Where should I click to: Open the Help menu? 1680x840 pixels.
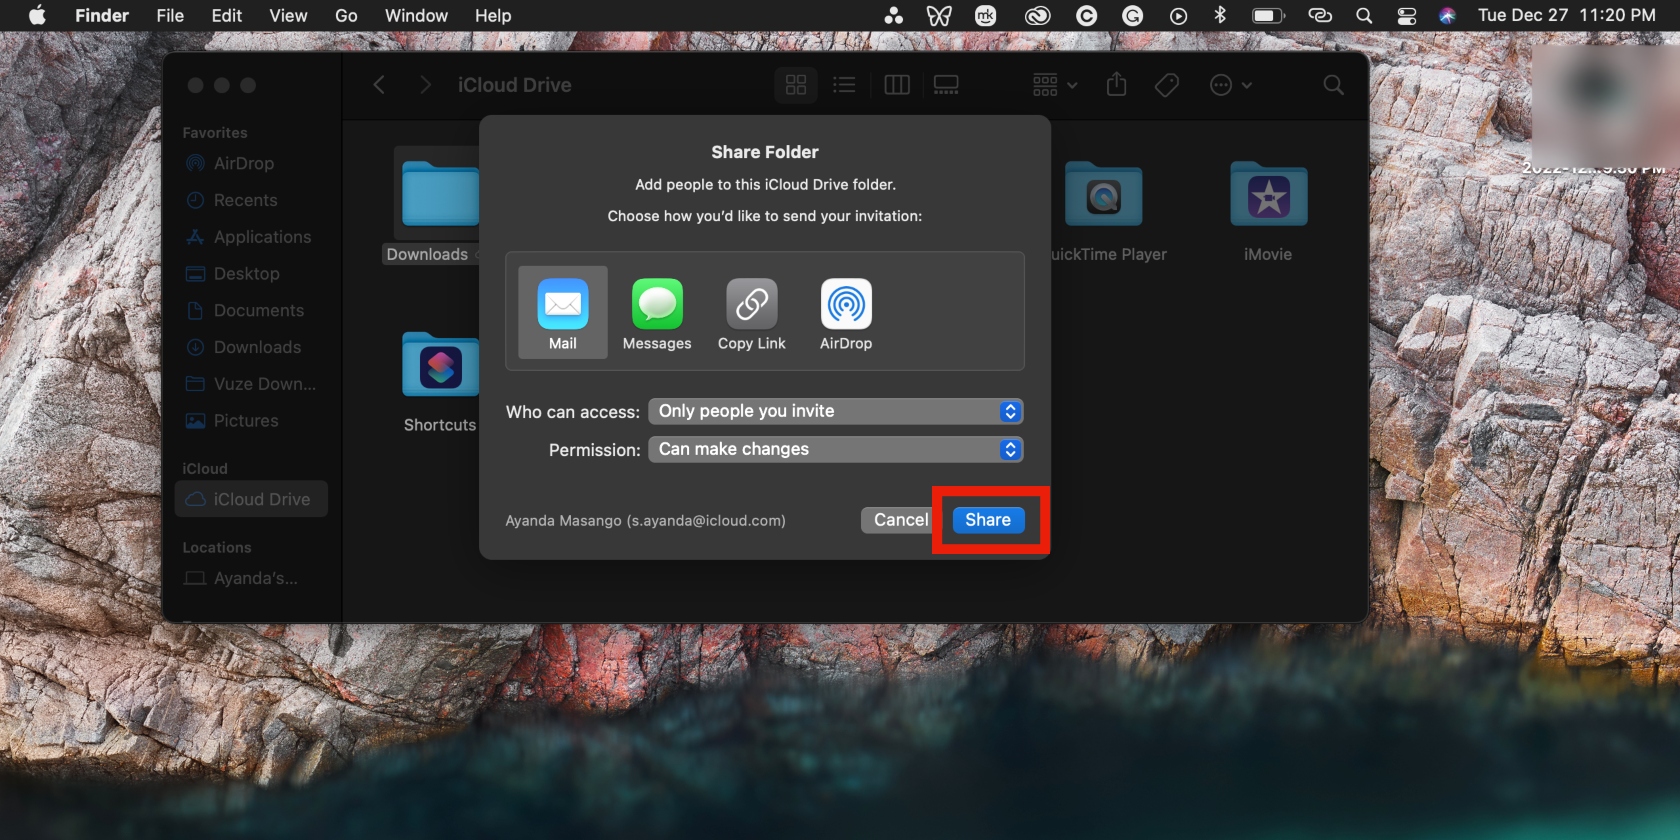click(493, 15)
